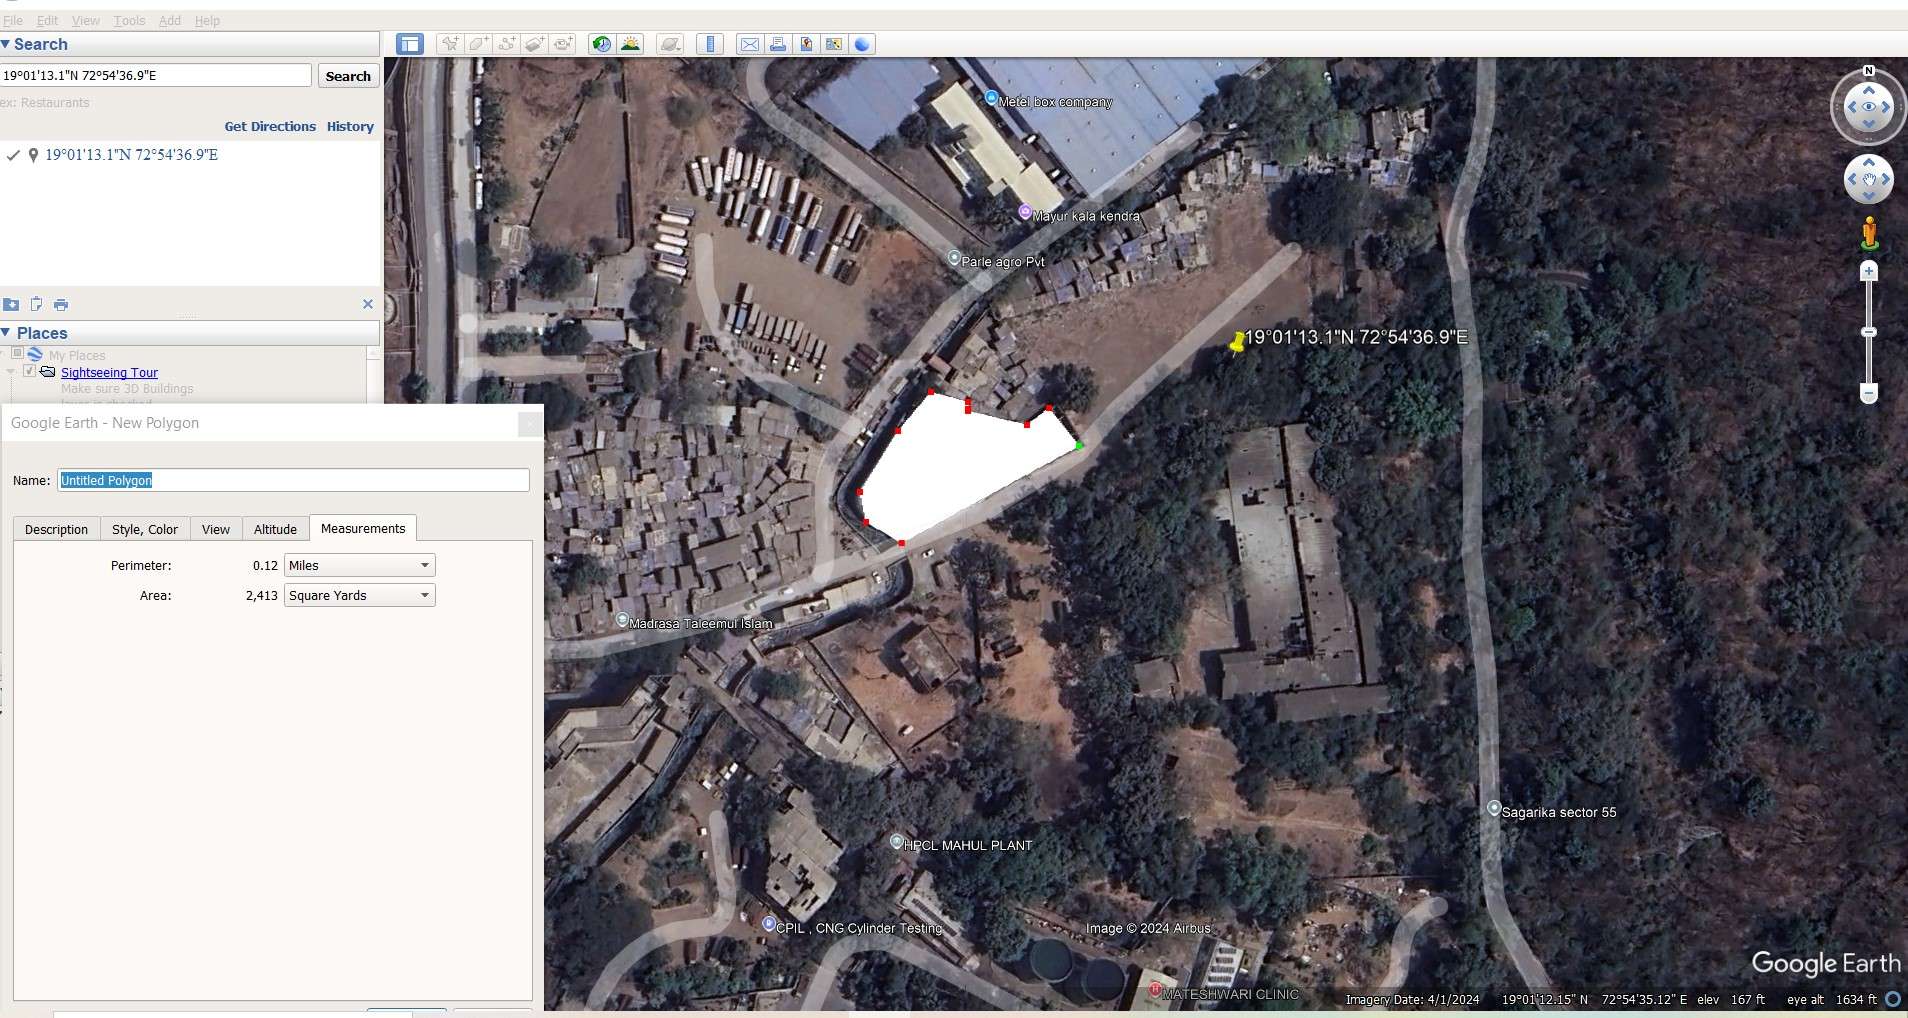Click the zoom slider handle
Image resolution: width=1908 pixels, height=1018 pixels.
coord(1869,332)
